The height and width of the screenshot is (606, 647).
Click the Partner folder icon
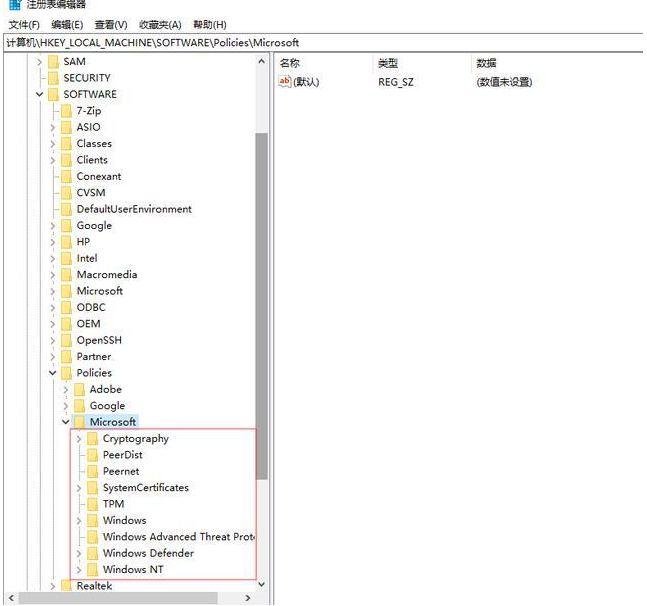[66, 356]
